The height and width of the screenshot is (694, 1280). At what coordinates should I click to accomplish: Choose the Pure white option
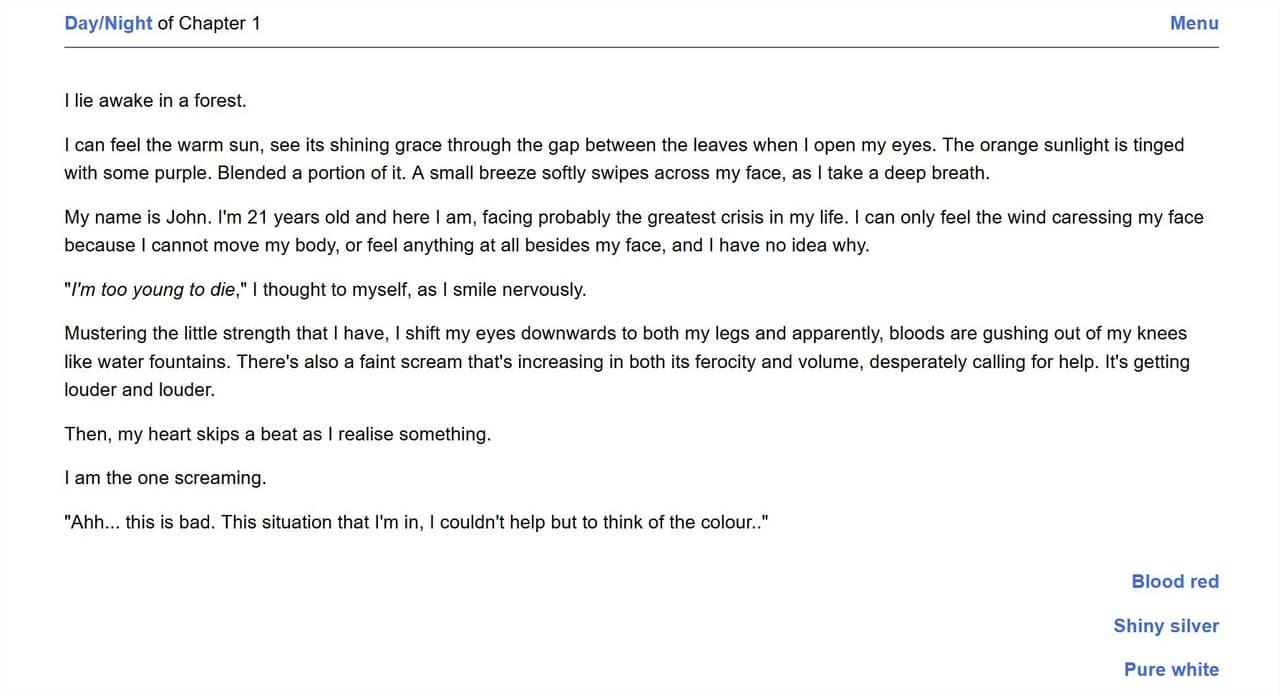[1171, 669]
